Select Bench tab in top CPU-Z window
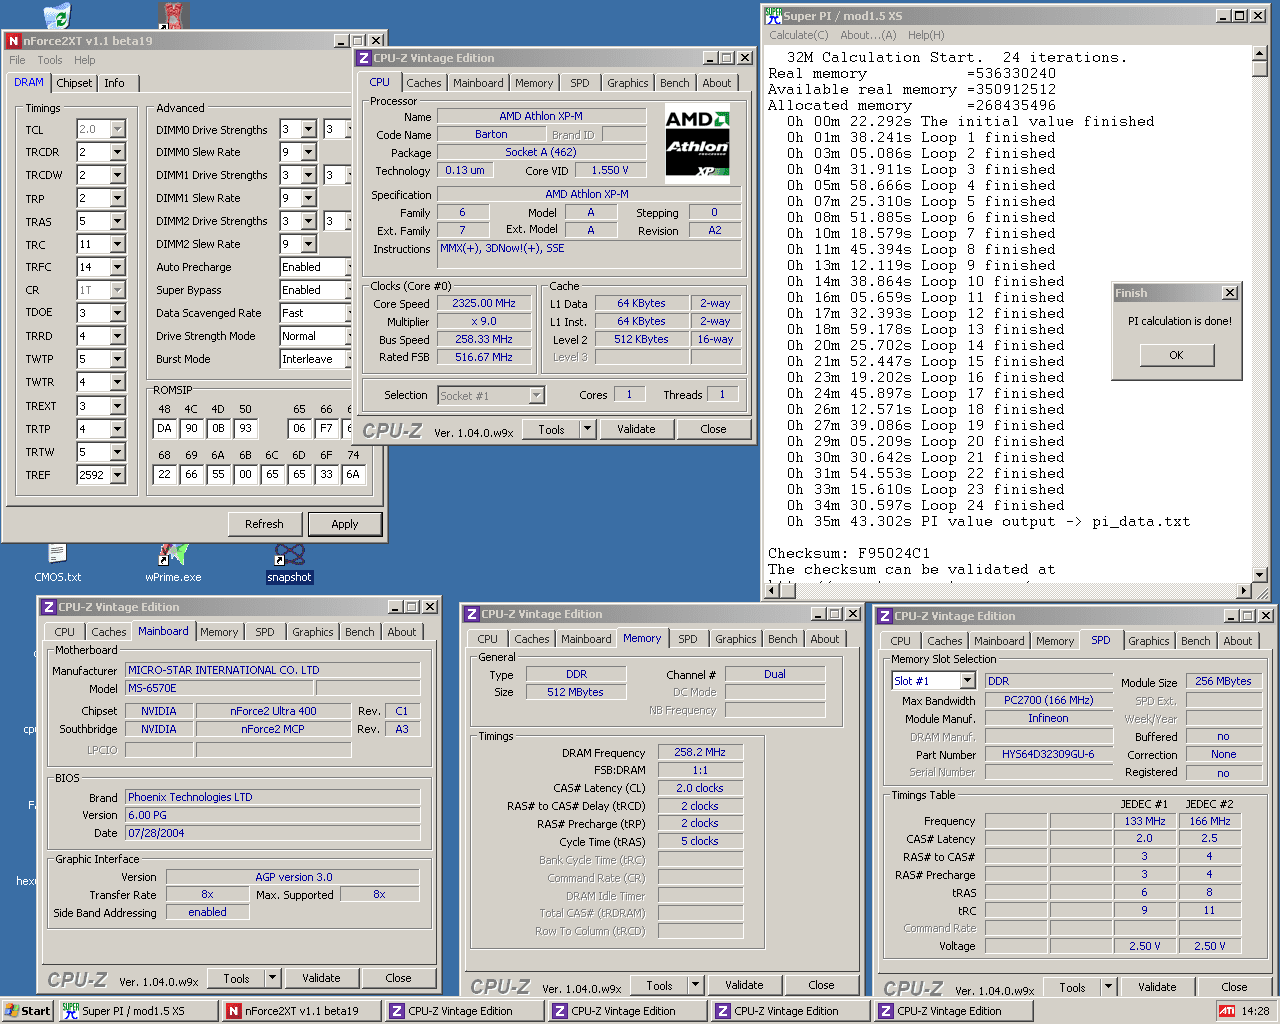 (x=674, y=83)
